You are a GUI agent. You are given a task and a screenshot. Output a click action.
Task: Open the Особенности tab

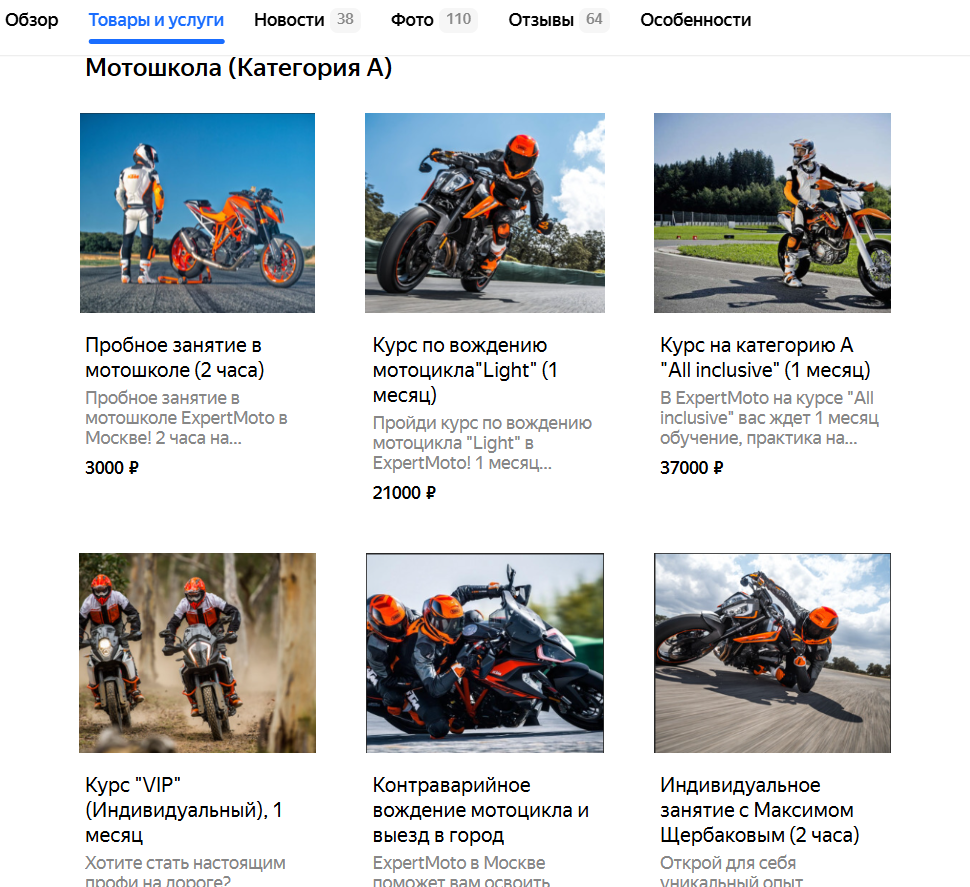pyautogui.click(x=695, y=20)
